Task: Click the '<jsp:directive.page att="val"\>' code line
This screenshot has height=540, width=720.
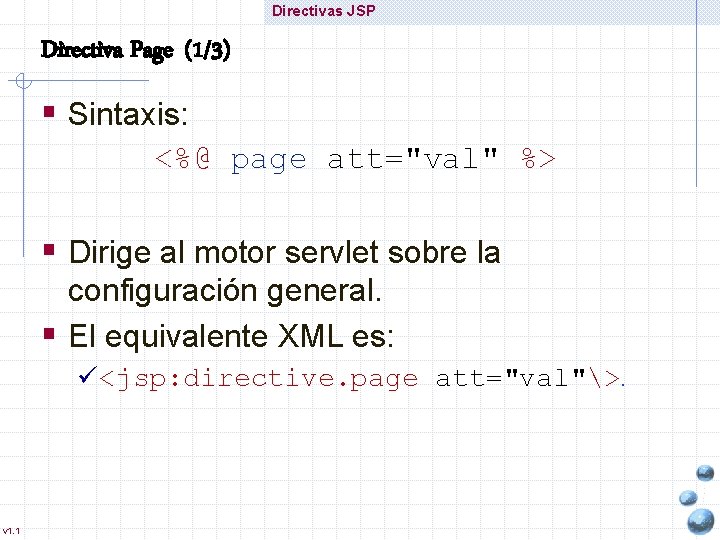Action: [361, 379]
